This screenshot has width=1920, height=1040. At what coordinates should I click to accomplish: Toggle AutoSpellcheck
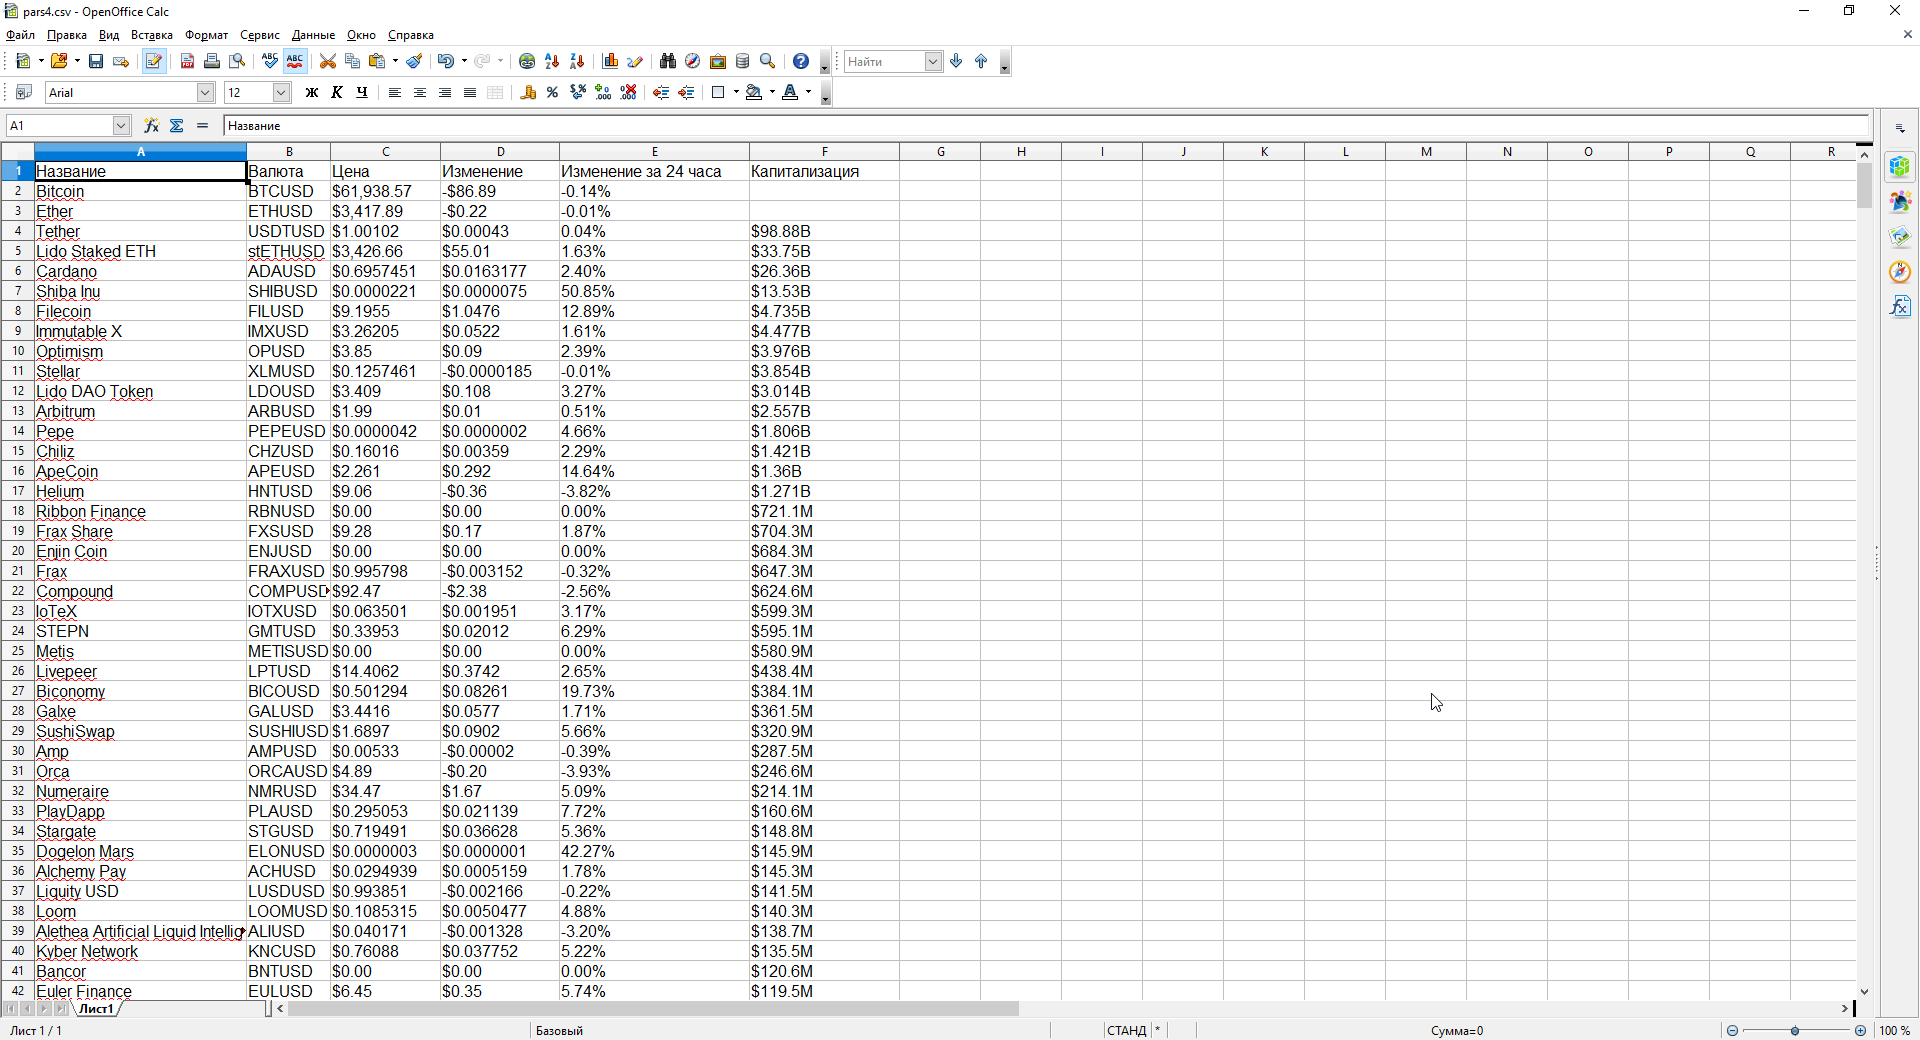click(x=295, y=61)
